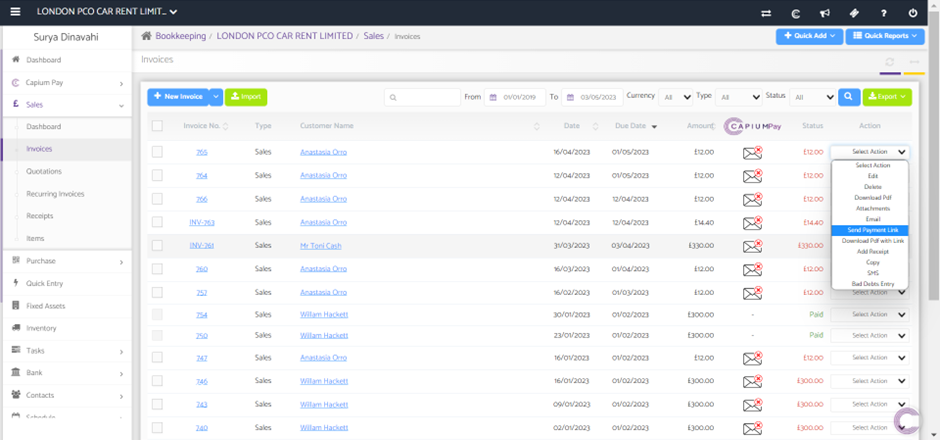Open the Export dropdown button
940x440 pixels.
[887, 97]
